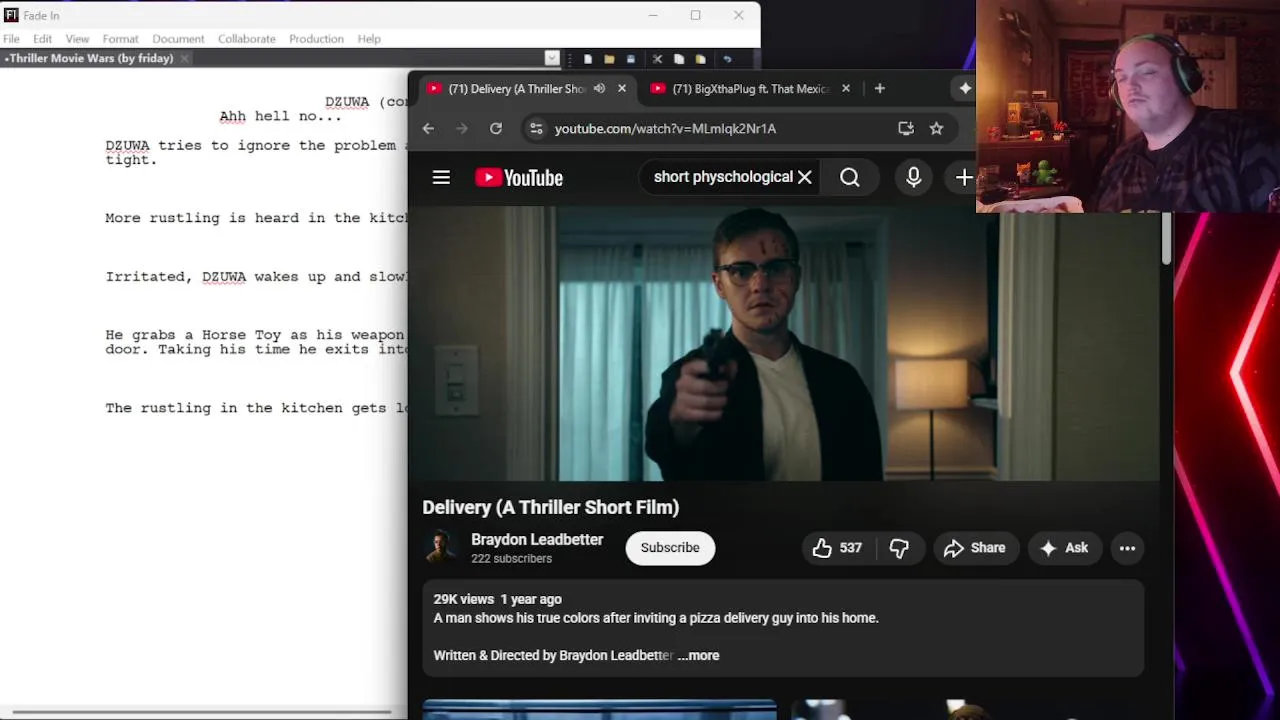Mute the Delivery tab audio icon

click(599, 89)
